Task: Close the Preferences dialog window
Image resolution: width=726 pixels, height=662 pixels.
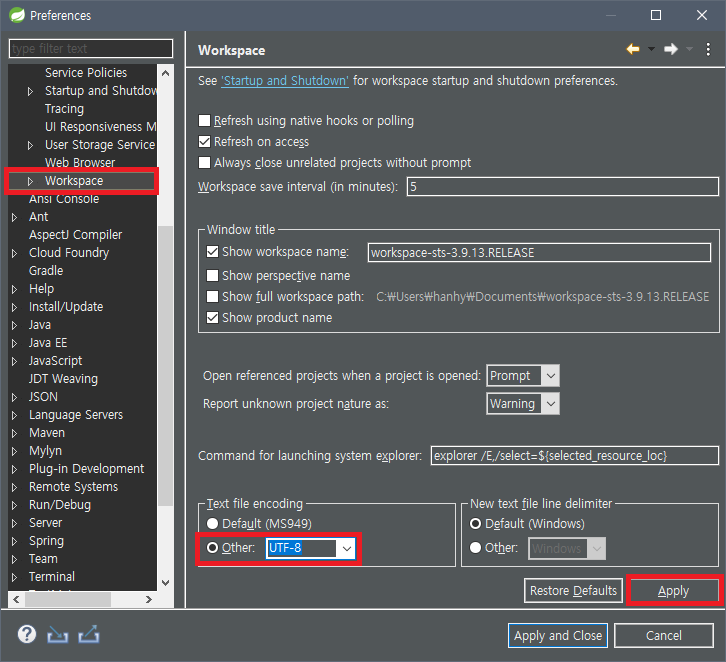Action: (x=701, y=15)
